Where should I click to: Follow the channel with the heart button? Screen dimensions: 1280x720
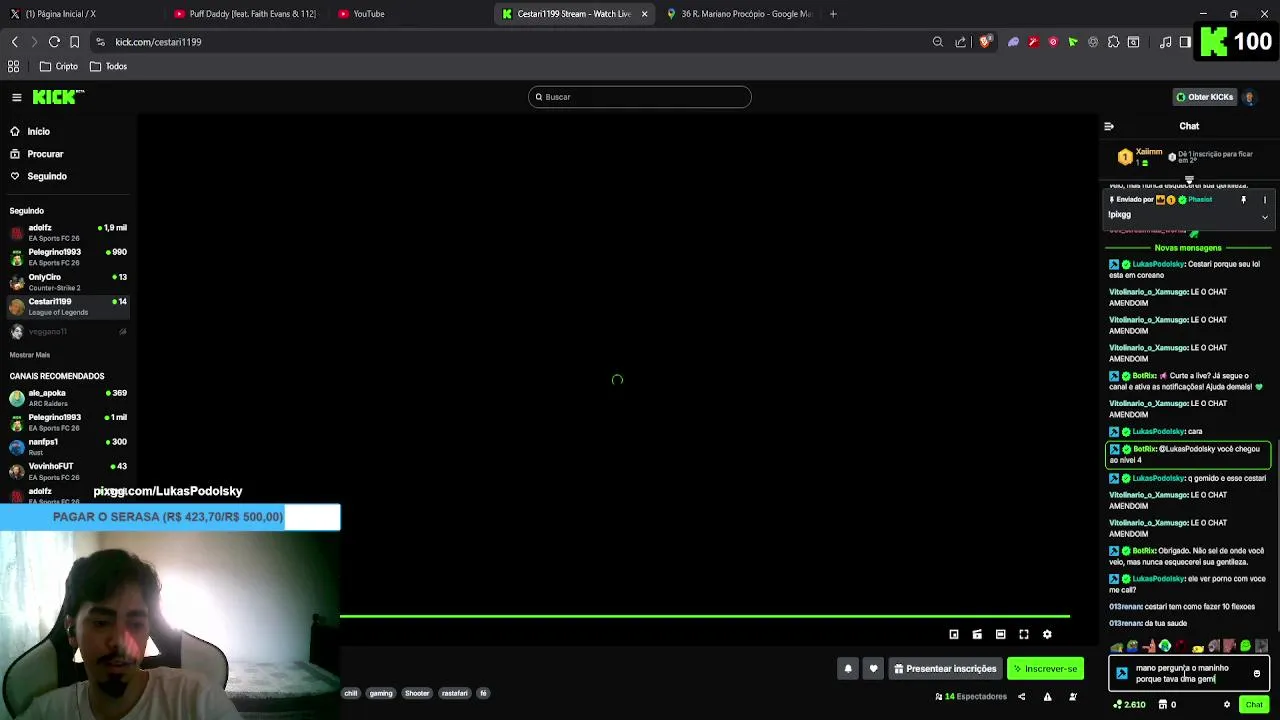pos(873,669)
